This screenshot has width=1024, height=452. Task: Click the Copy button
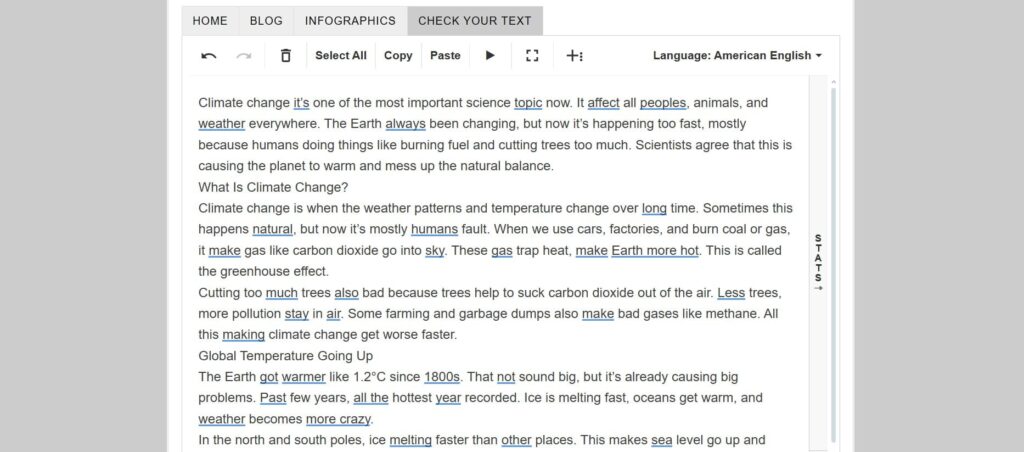398,56
